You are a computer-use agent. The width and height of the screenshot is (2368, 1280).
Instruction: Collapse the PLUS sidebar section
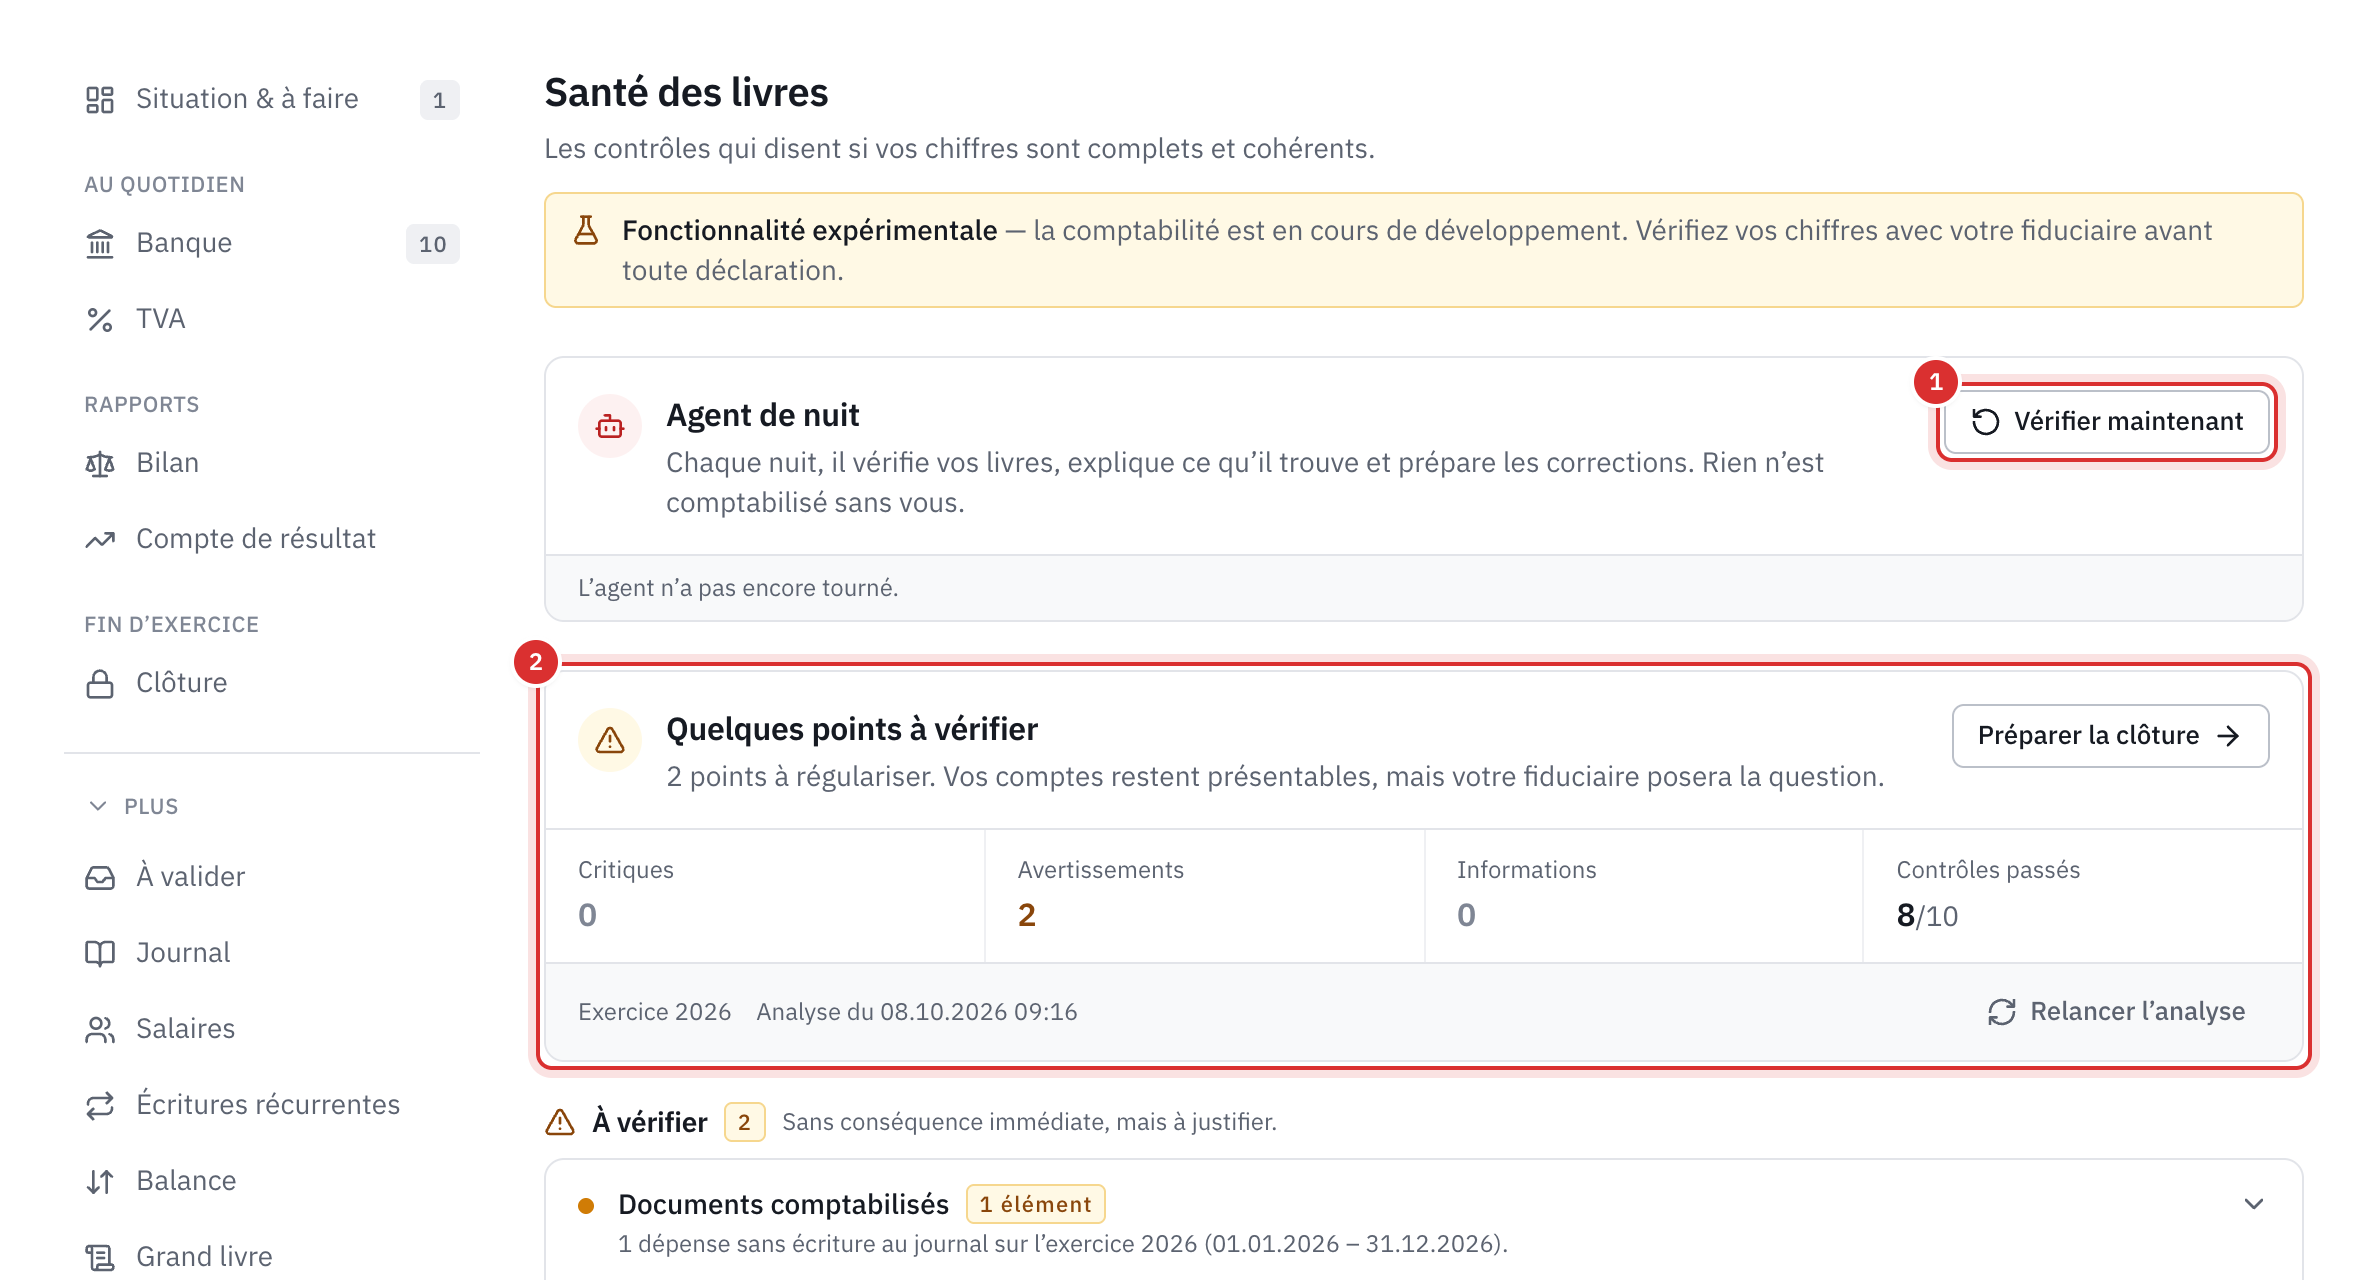132,806
